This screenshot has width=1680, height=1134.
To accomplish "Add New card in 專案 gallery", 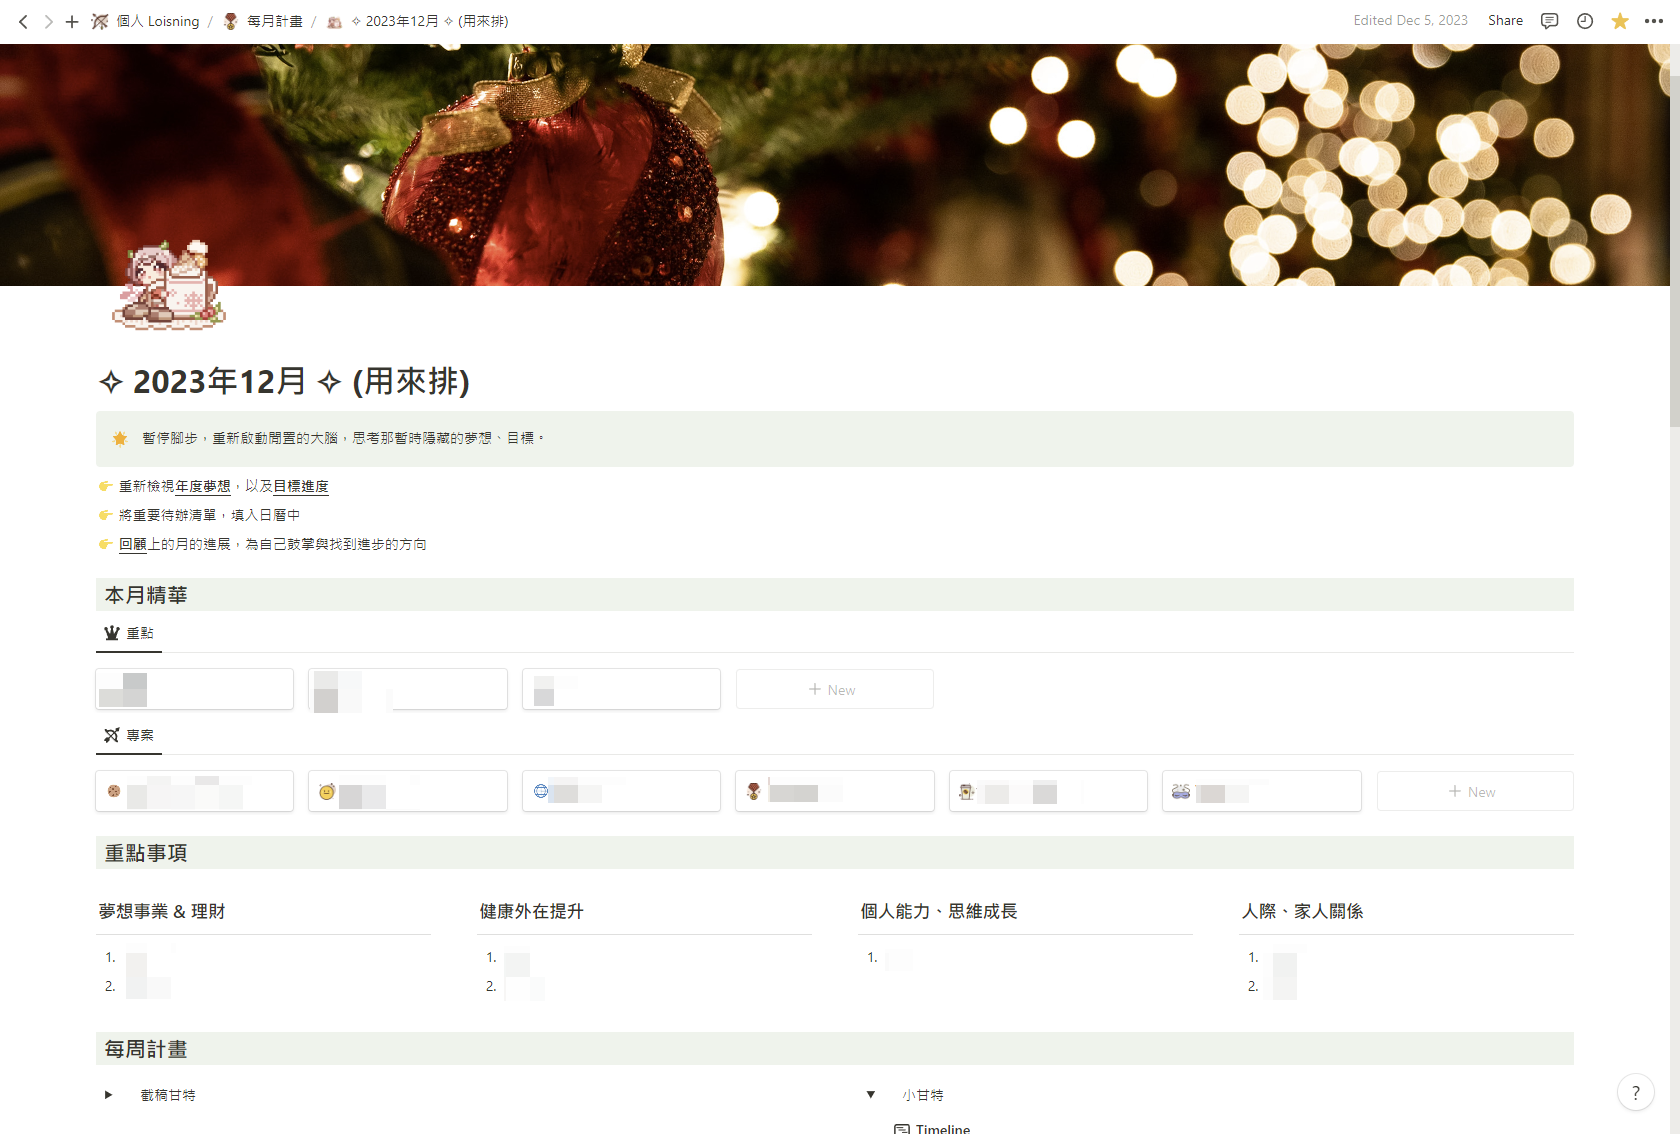I will pyautogui.click(x=1475, y=792).
